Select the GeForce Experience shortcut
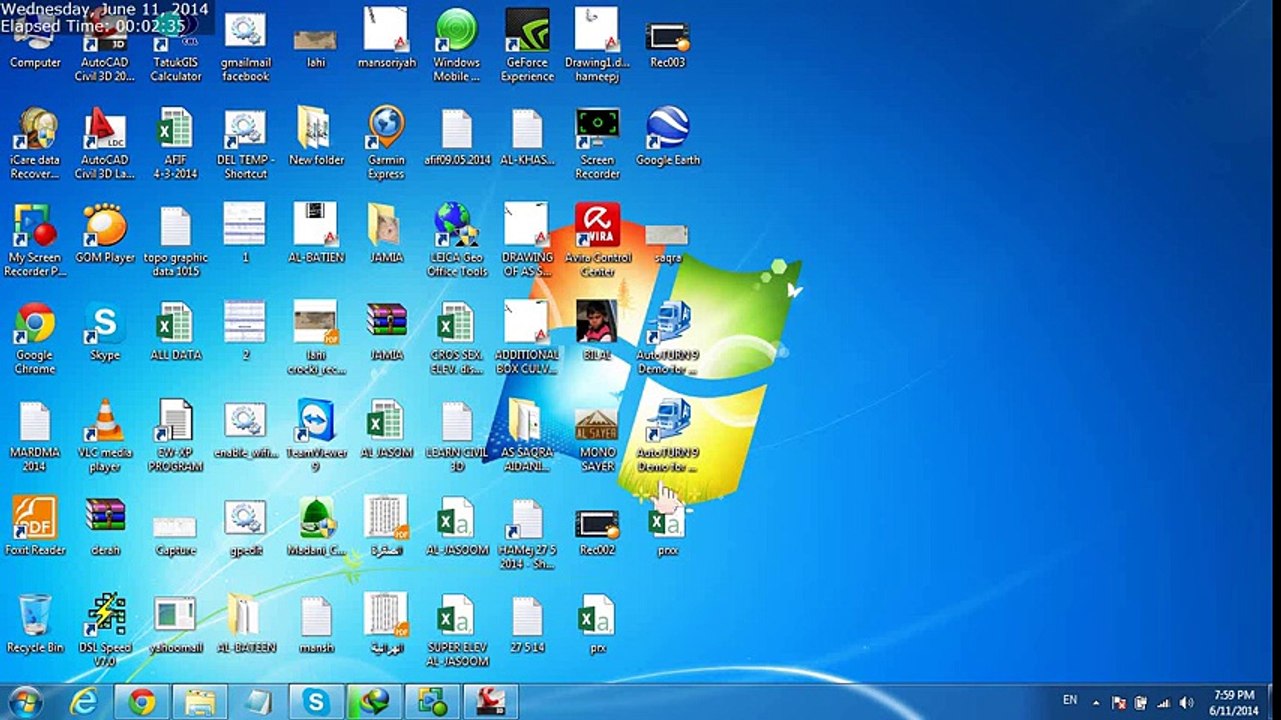Screen dimensions: 1281x720 pyautogui.click(x=527, y=45)
